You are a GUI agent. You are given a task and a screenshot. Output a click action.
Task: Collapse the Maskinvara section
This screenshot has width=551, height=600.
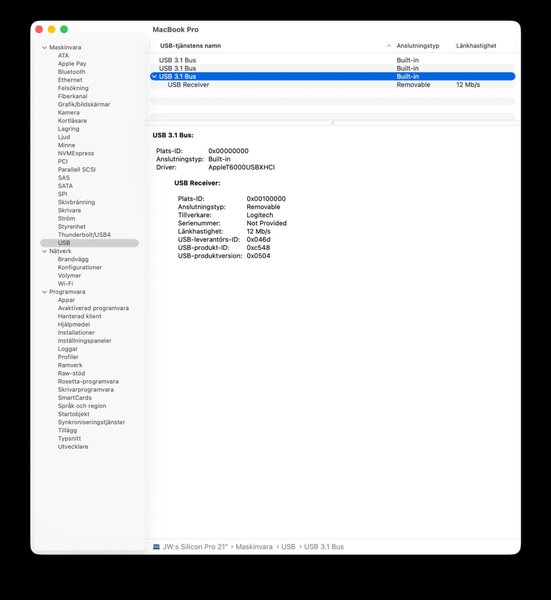click(x=44, y=47)
